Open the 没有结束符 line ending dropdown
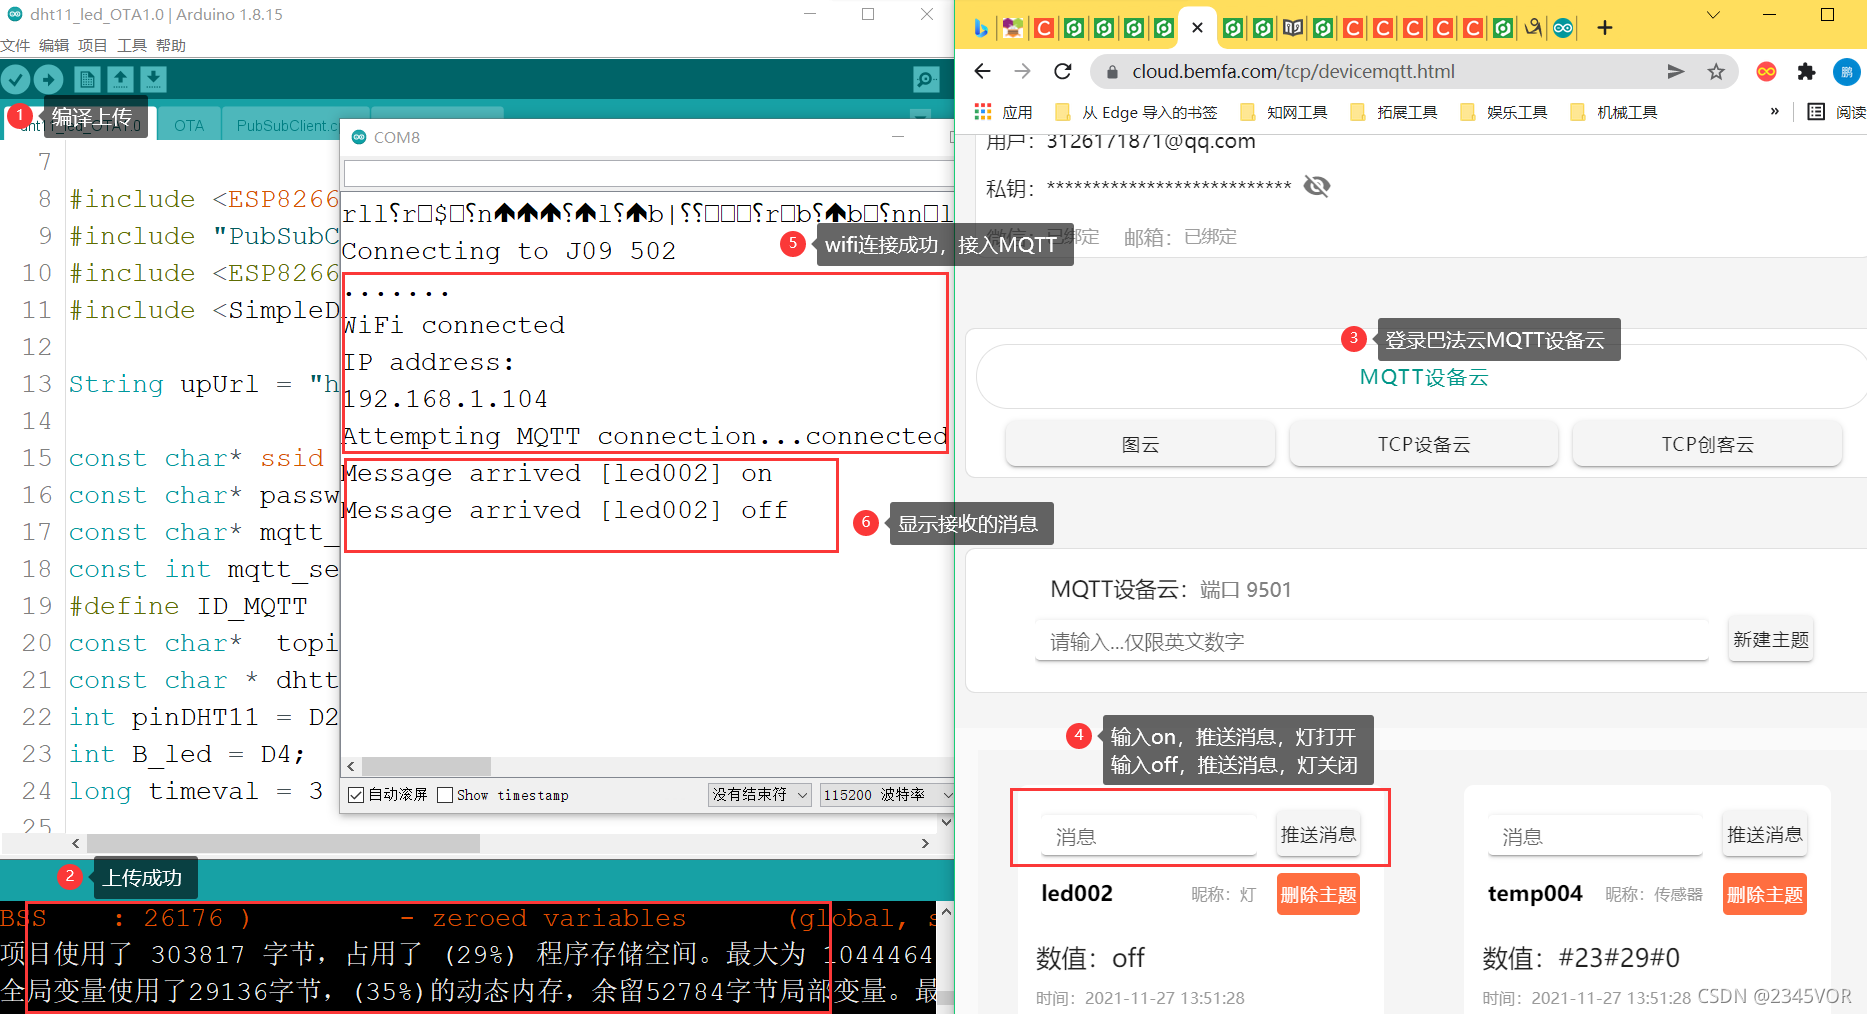1867x1014 pixels. pyautogui.click(x=760, y=795)
